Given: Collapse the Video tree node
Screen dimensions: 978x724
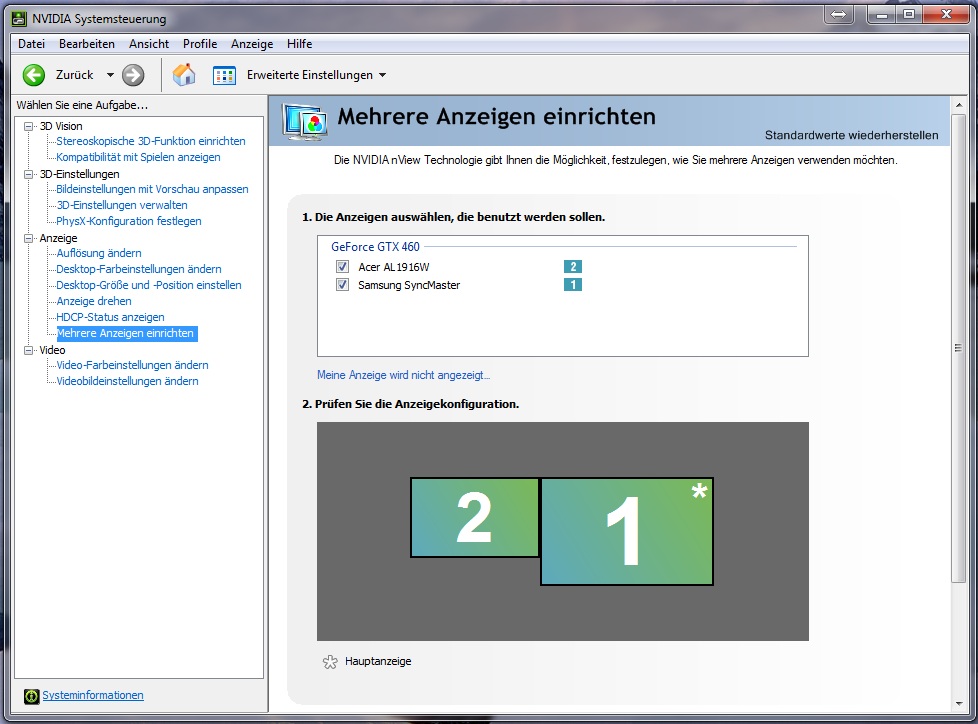Looking at the screenshot, I should point(28,350).
